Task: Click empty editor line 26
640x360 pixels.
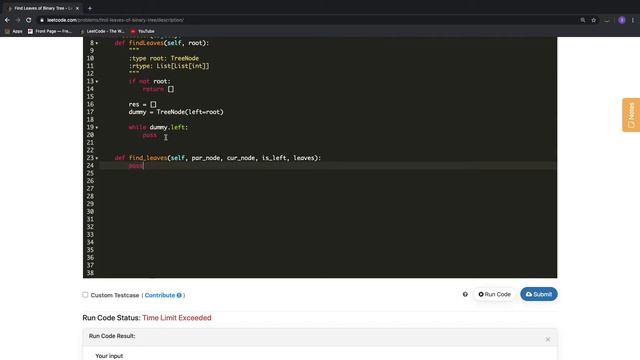Action: (328, 181)
